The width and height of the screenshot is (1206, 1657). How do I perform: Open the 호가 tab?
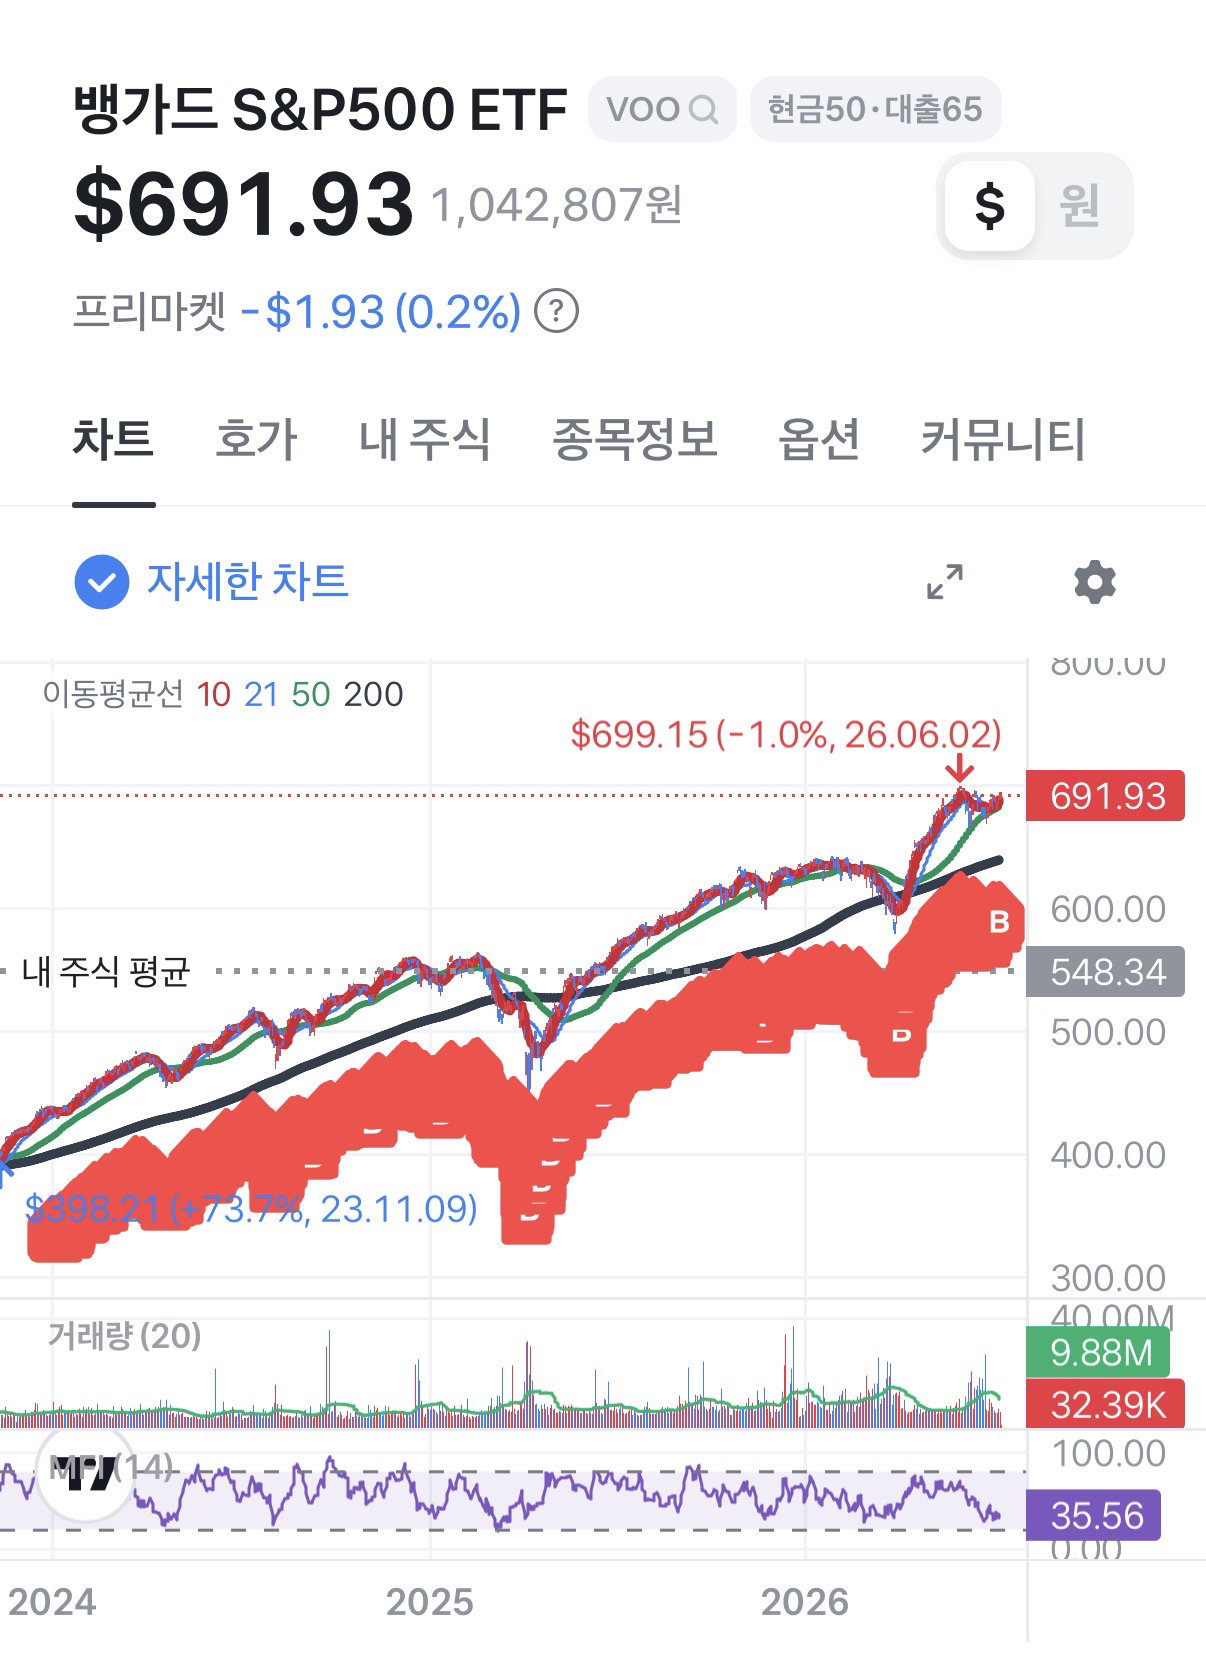point(257,439)
